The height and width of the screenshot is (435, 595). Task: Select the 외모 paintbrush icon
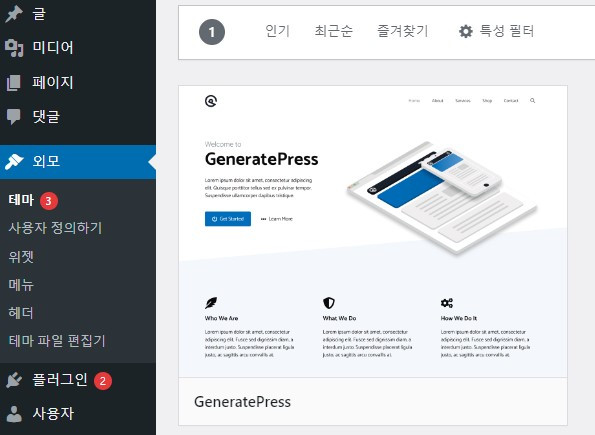[14, 162]
